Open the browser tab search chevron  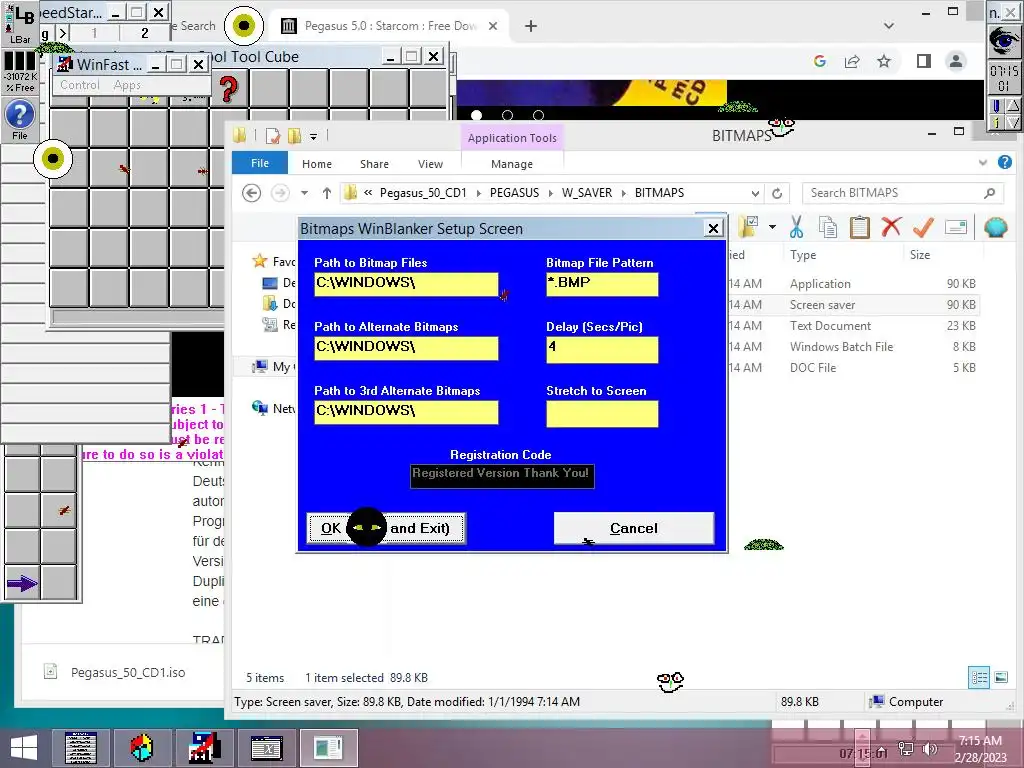coord(889,26)
